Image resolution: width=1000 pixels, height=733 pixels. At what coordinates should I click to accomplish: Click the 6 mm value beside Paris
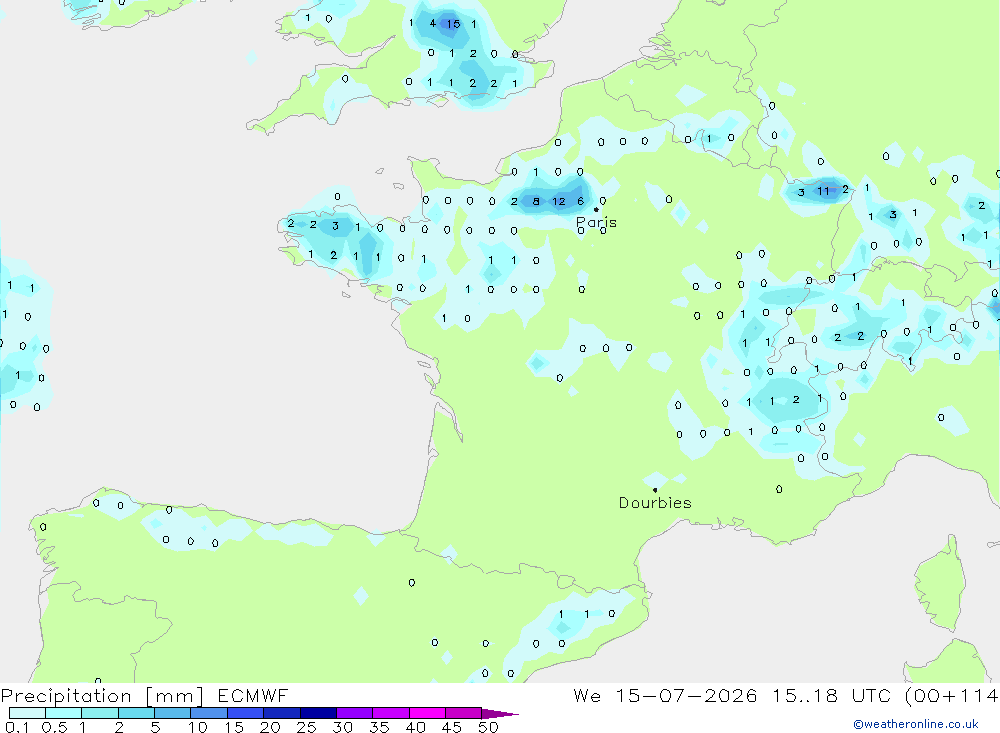click(x=580, y=202)
